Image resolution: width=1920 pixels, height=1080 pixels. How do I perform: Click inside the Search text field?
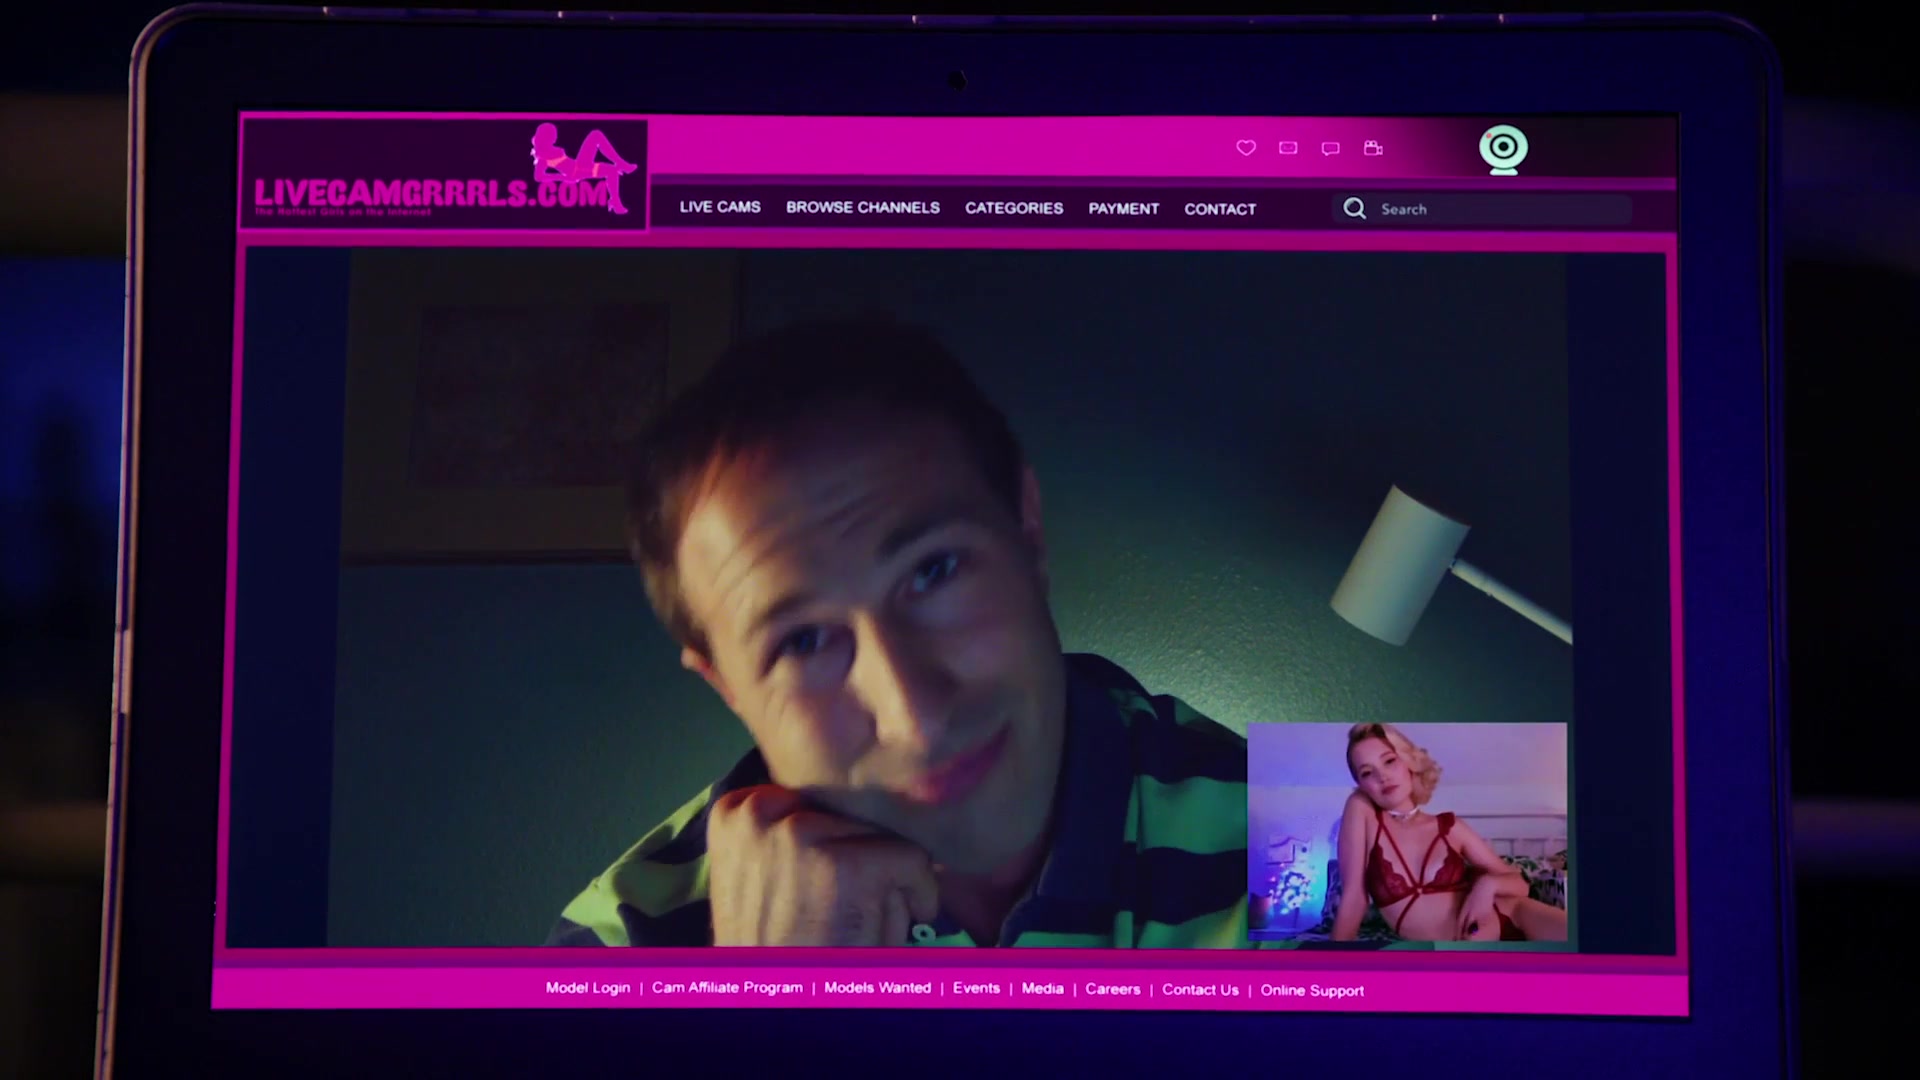click(x=1500, y=209)
